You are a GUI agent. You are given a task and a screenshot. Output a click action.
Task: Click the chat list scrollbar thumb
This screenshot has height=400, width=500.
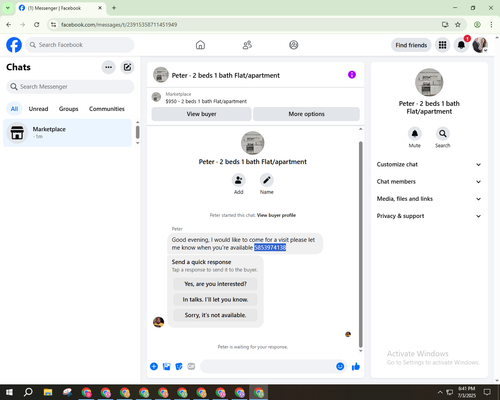point(137,132)
